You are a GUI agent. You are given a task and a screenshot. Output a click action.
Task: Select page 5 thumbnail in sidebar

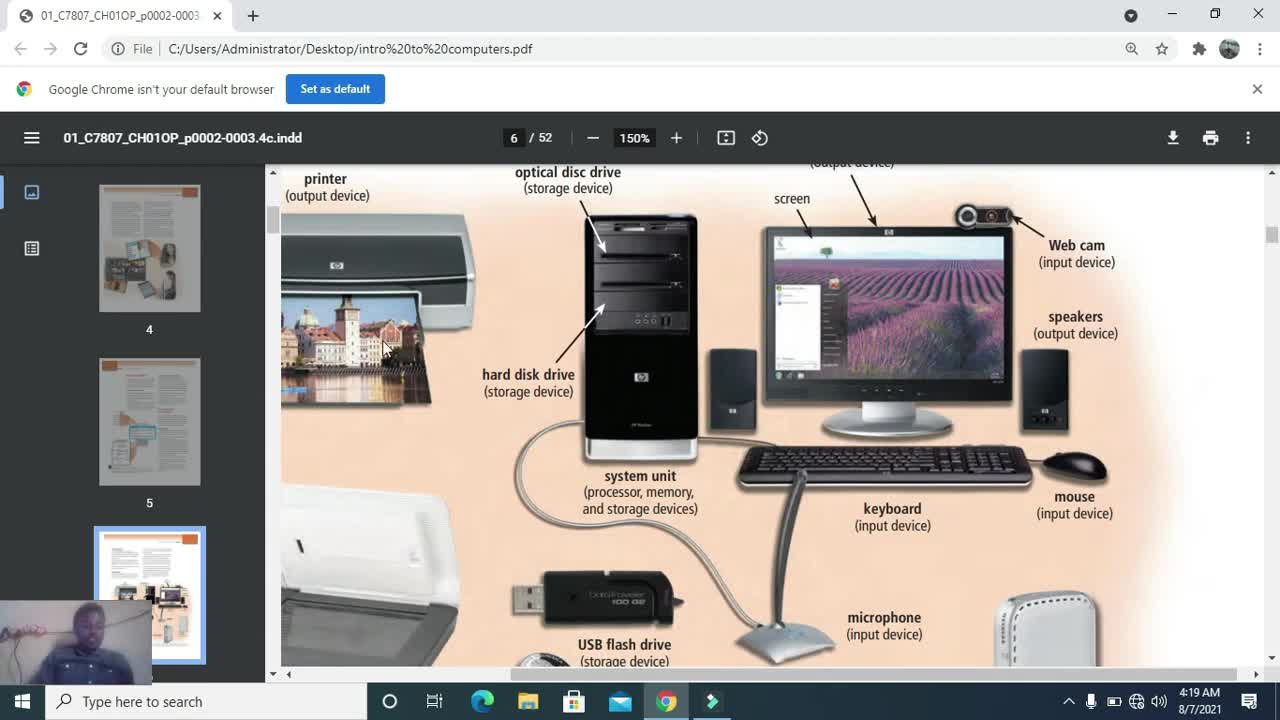(x=150, y=422)
